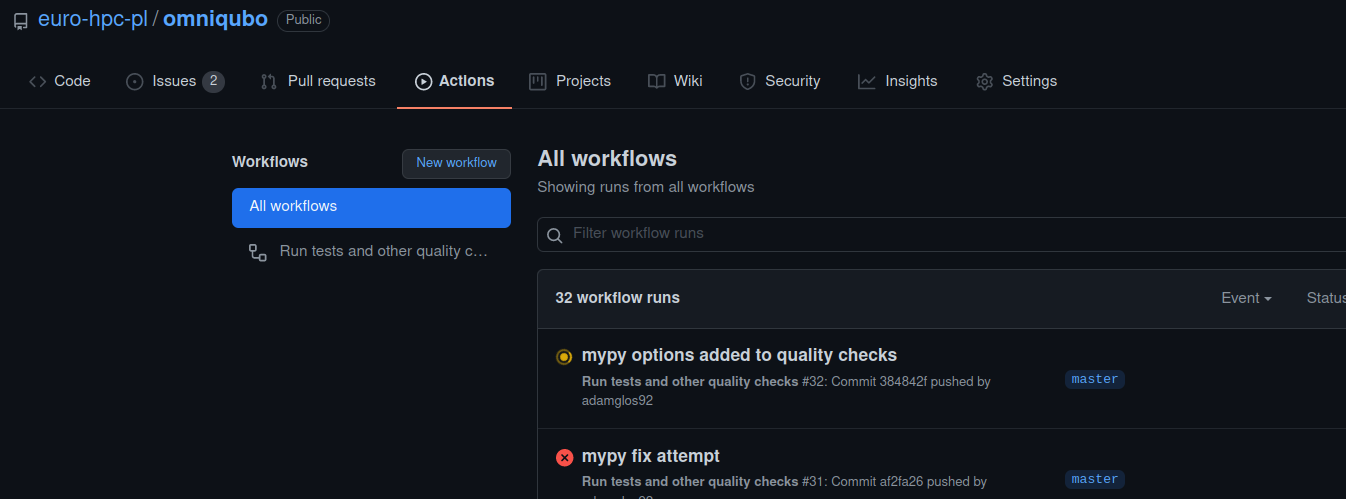
Task: Open the euro-hpc-pl organization link
Action: point(93,19)
